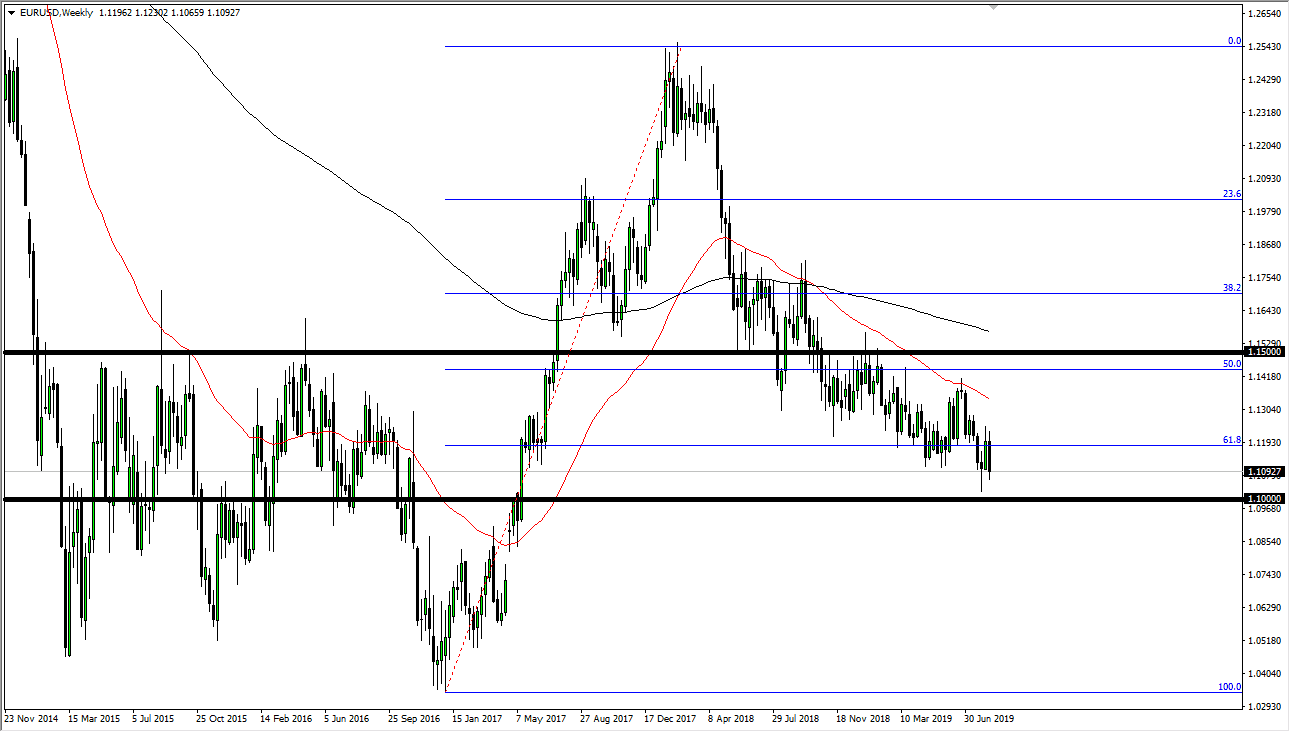Select the Fibonacci 61.8 level label
The width and height of the screenshot is (1290, 732).
(1232, 439)
